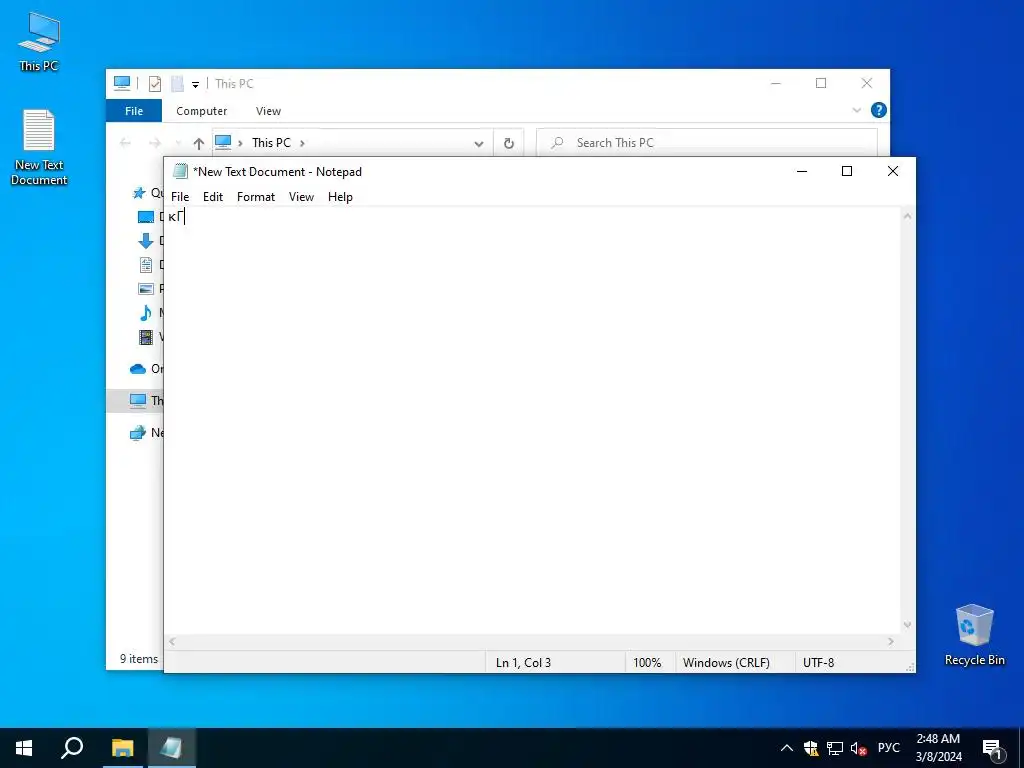Open the network tray icon
This screenshot has height=768, width=1024.
[x=835, y=748]
